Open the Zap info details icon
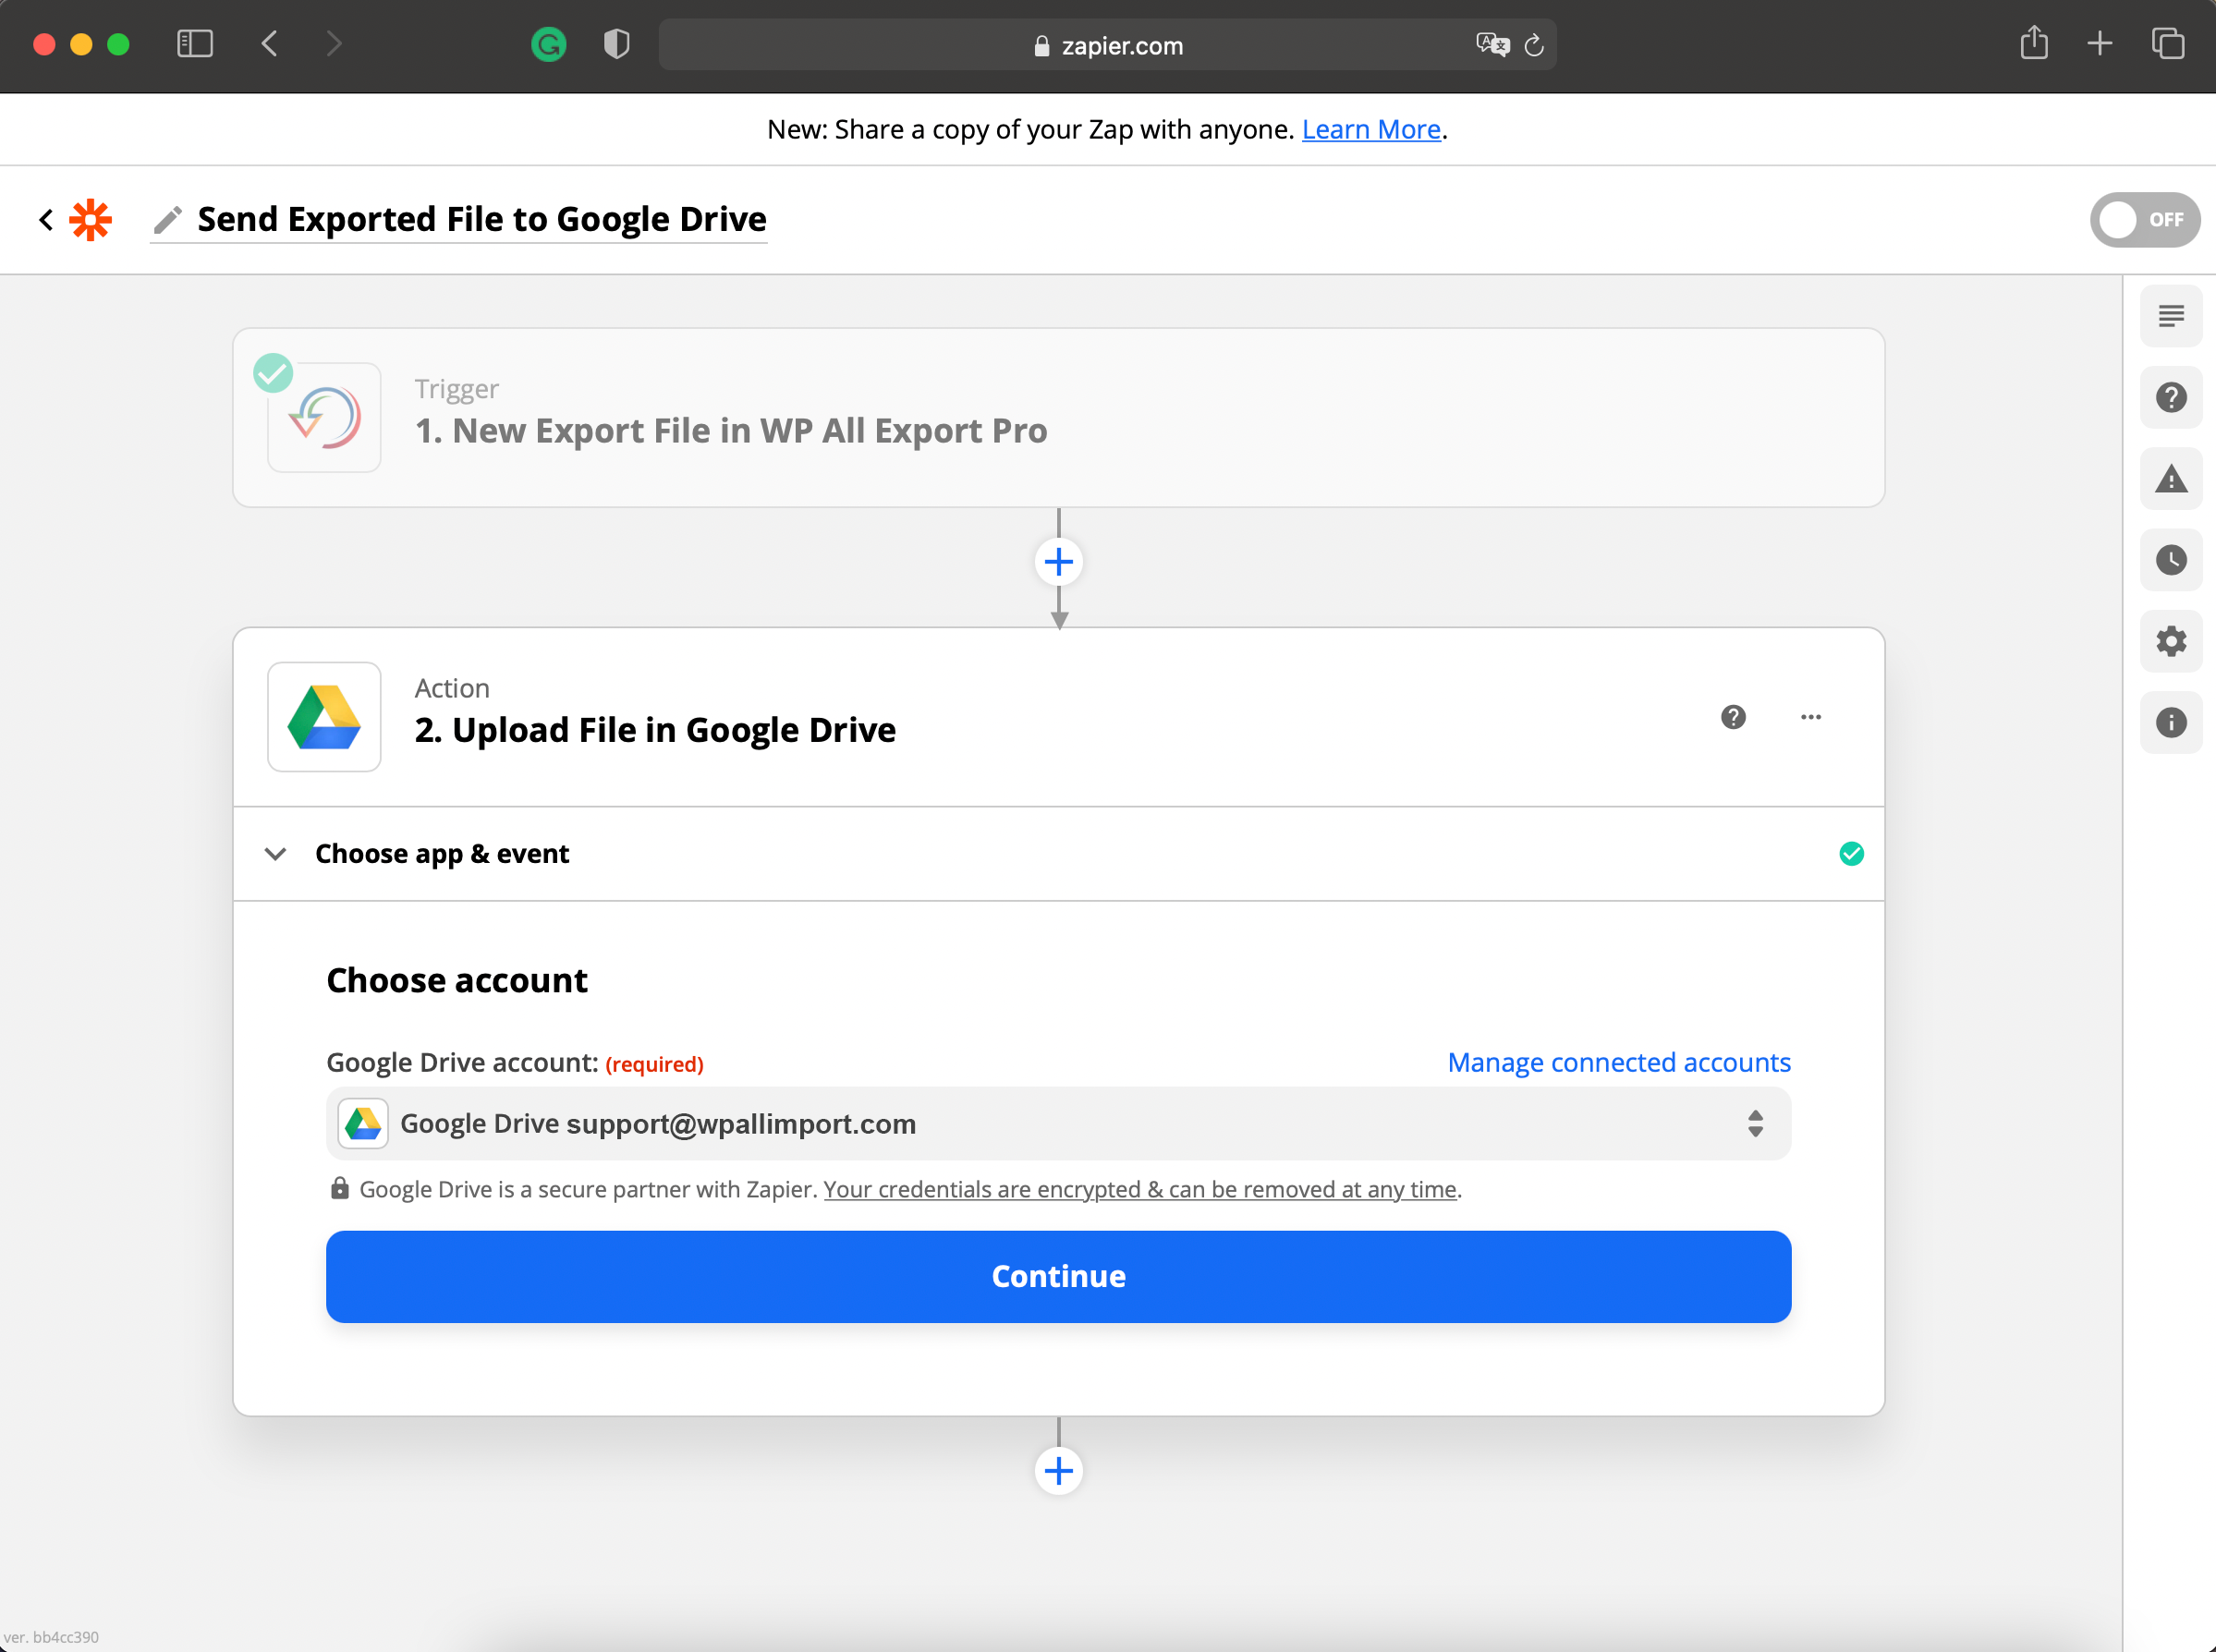The image size is (2216, 1652). point(2170,722)
